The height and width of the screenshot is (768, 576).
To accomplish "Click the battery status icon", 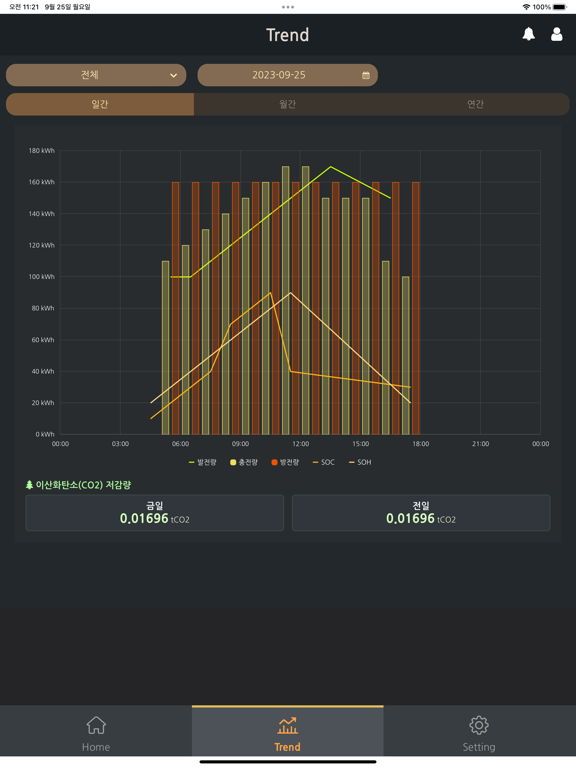I will click(x=560, y=7).
